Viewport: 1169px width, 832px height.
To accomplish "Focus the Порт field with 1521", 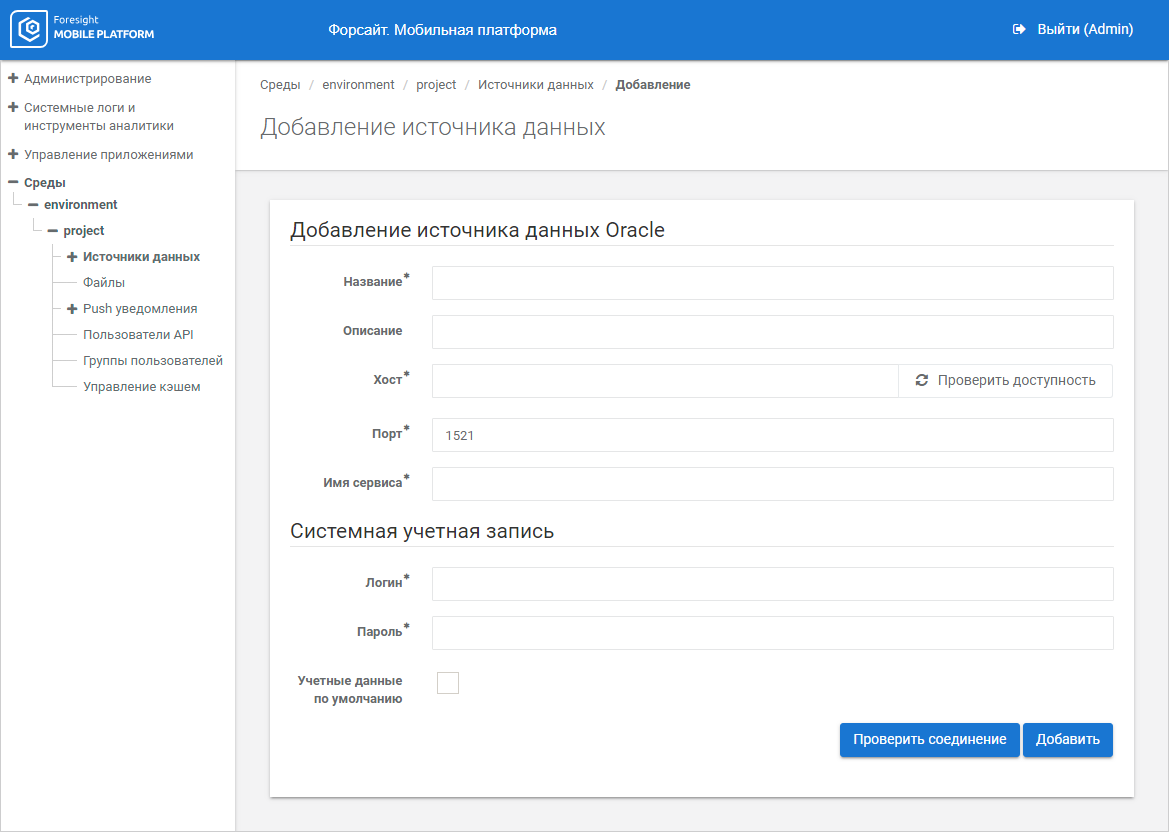I will click(x=772, y=435).
